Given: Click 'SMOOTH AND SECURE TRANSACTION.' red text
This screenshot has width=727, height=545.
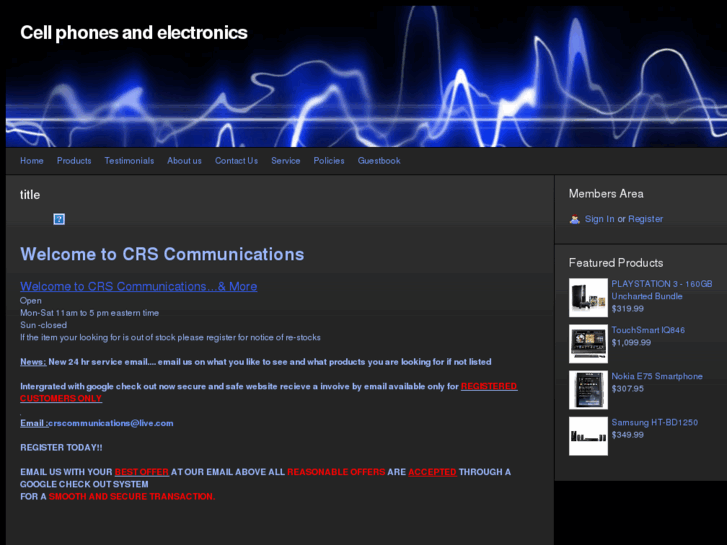Looking at the screenshot, I should click(132, 496).
